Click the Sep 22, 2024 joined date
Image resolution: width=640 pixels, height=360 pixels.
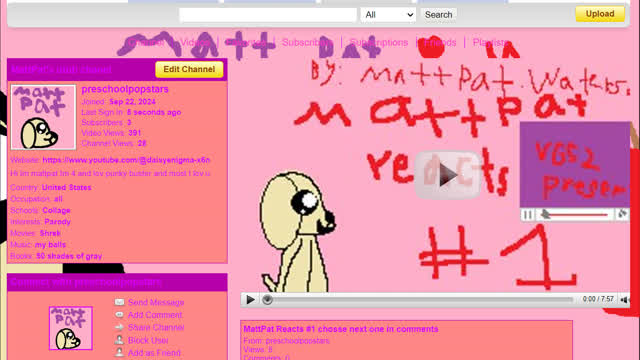132,102
